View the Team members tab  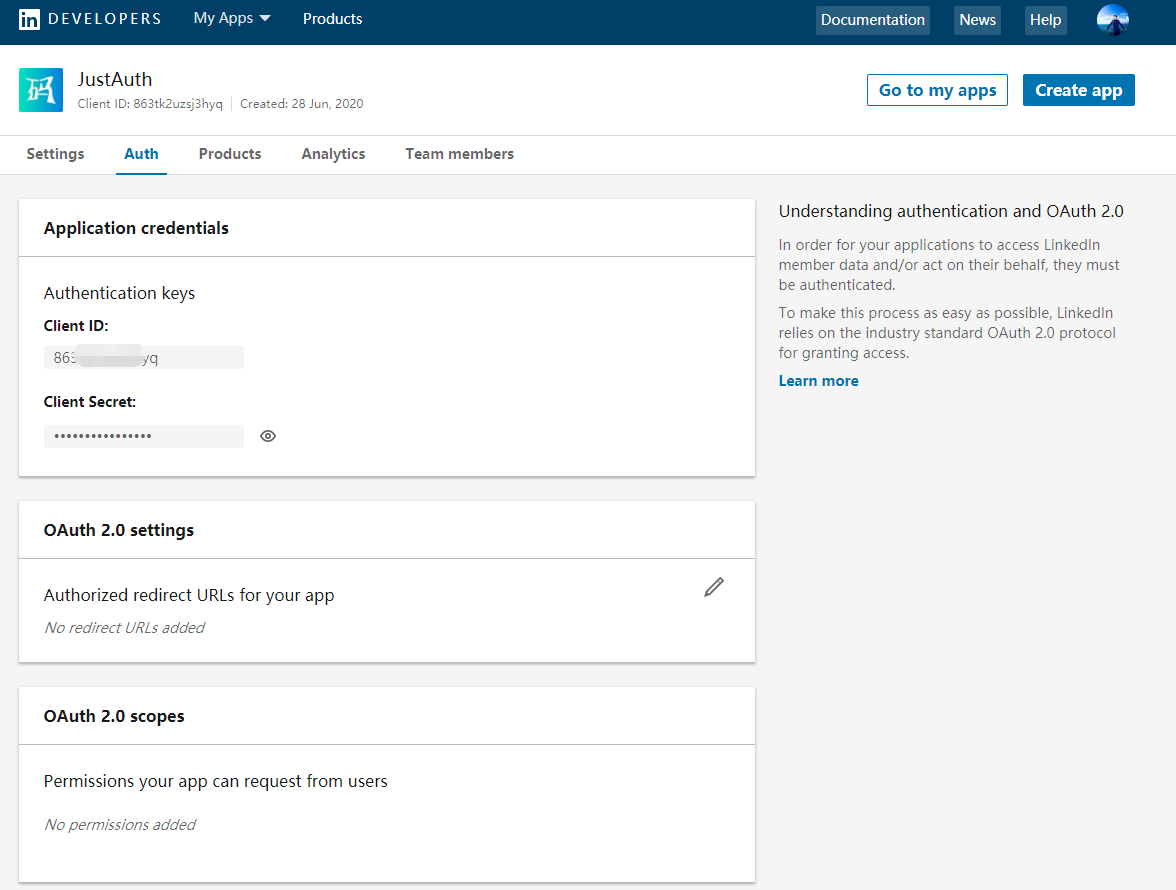click(x=460, y=154)
